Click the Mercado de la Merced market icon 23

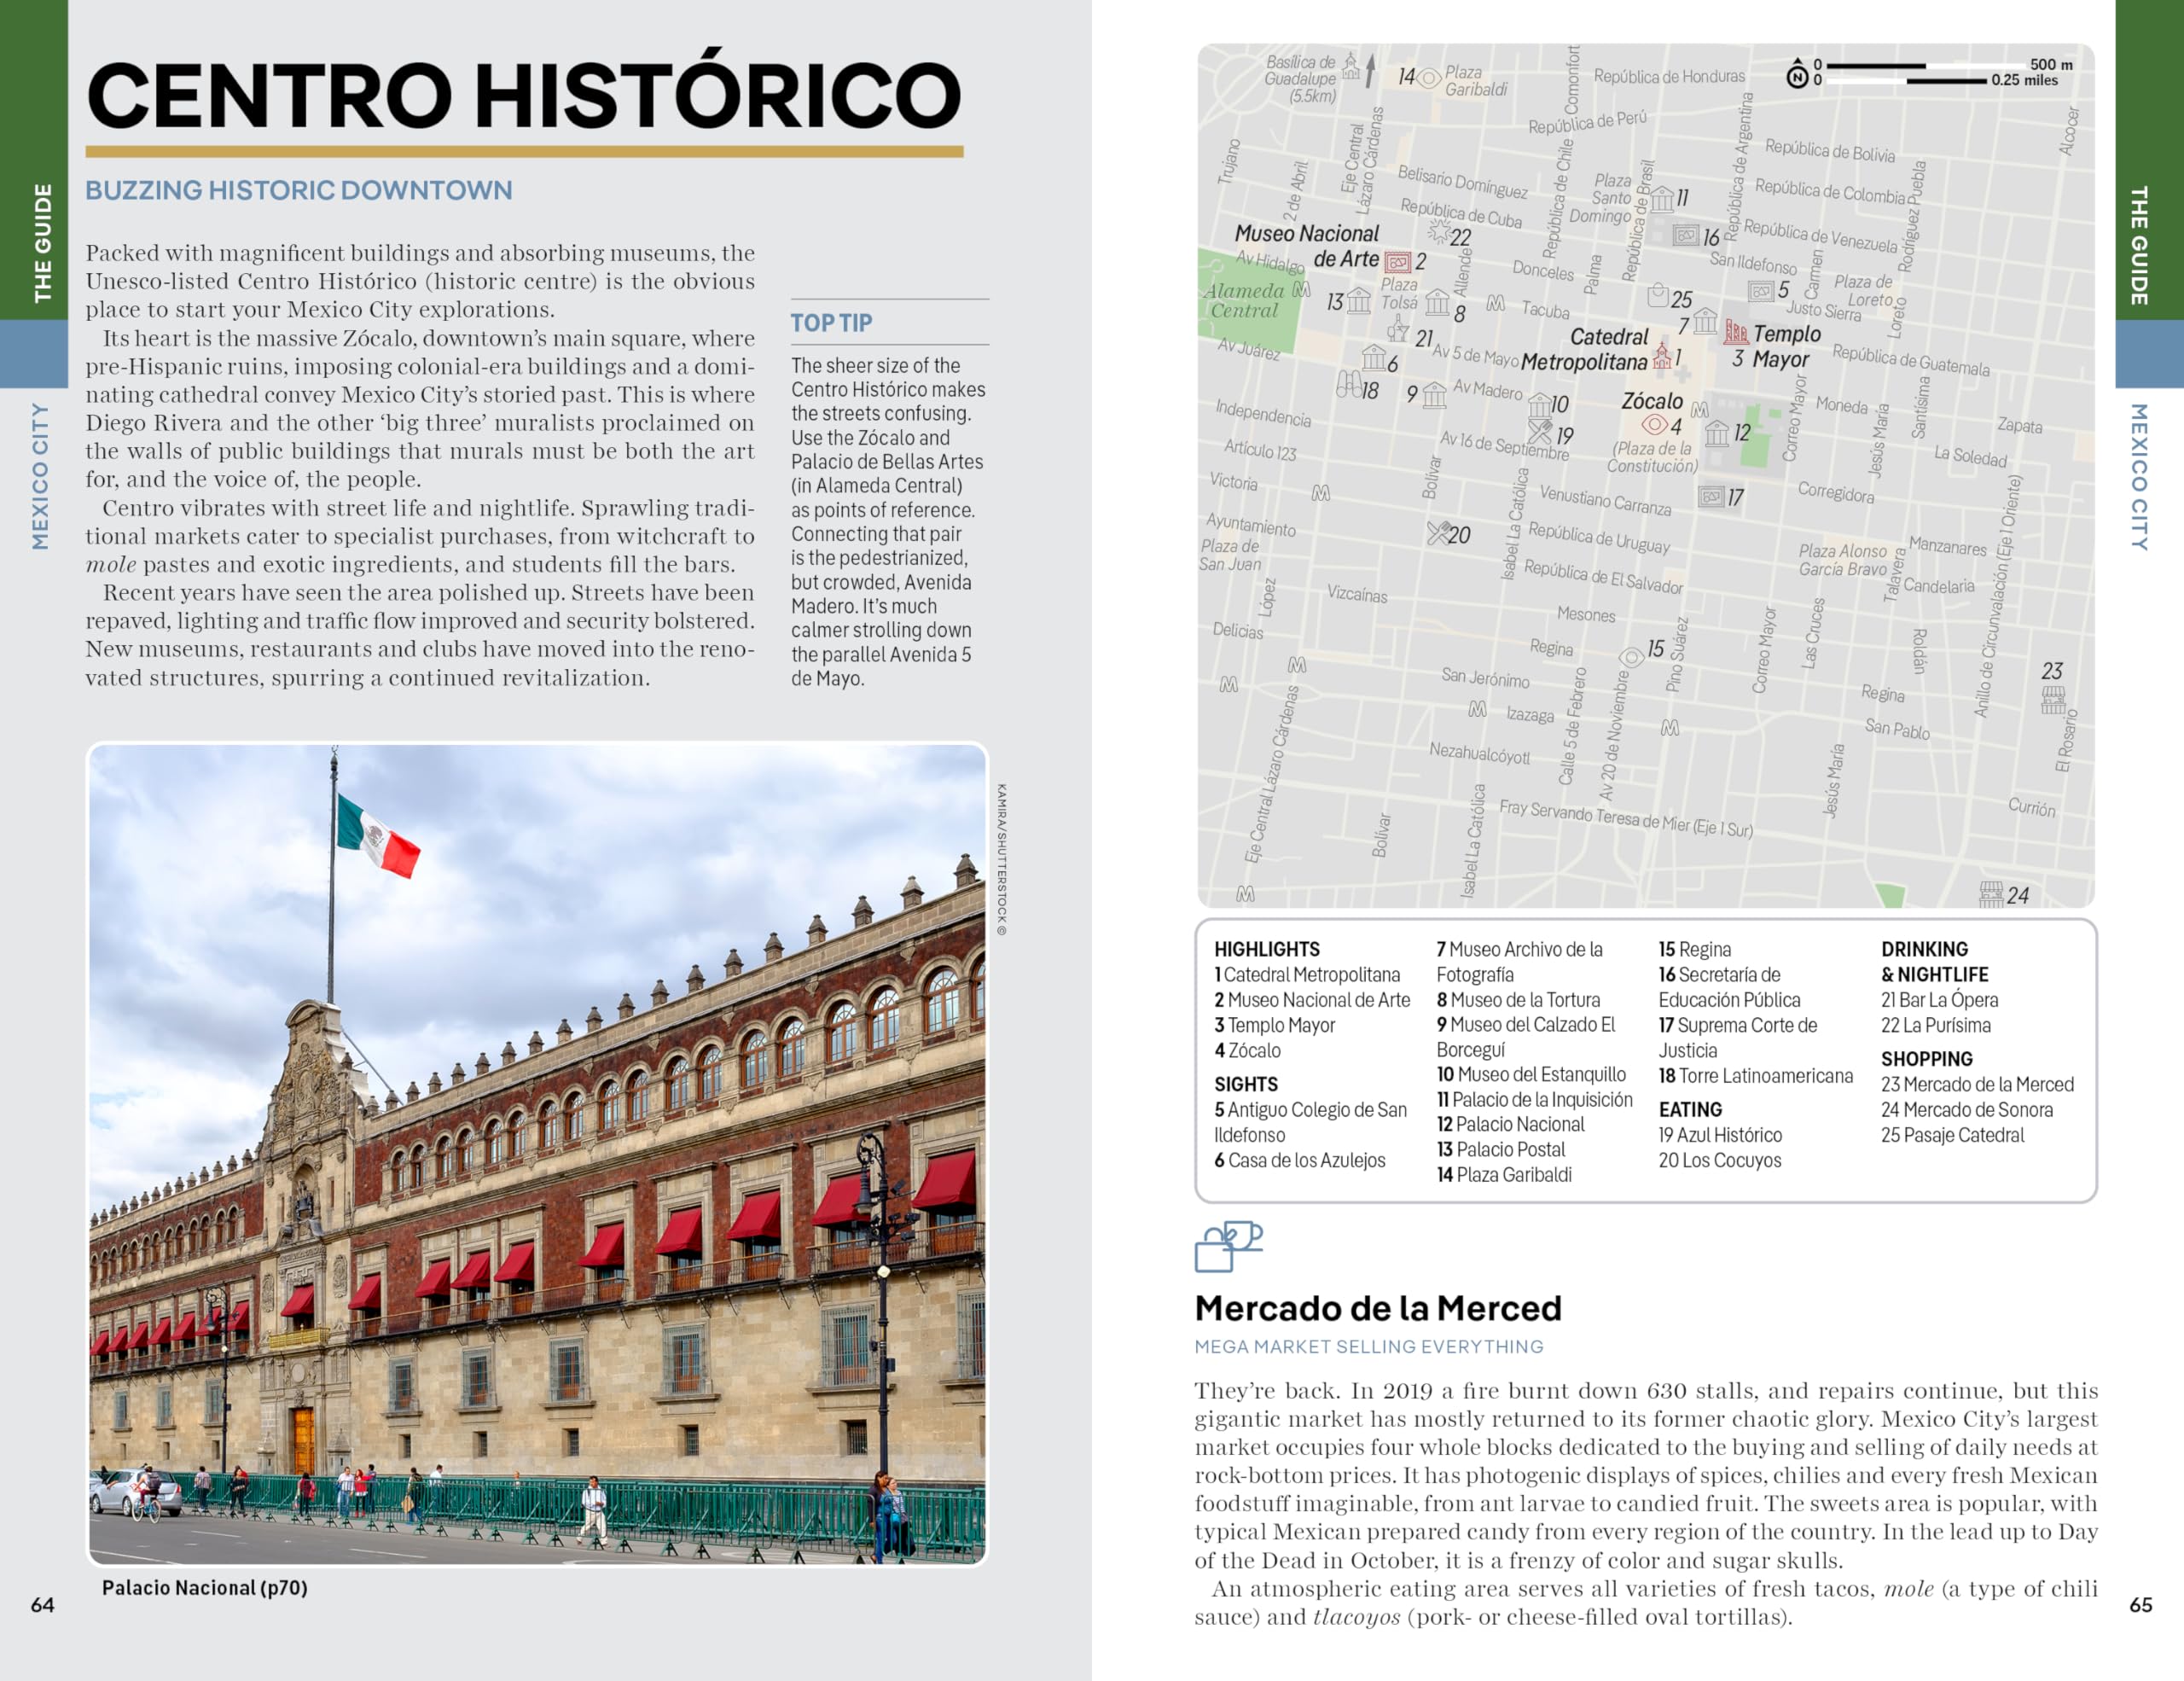2053,699
